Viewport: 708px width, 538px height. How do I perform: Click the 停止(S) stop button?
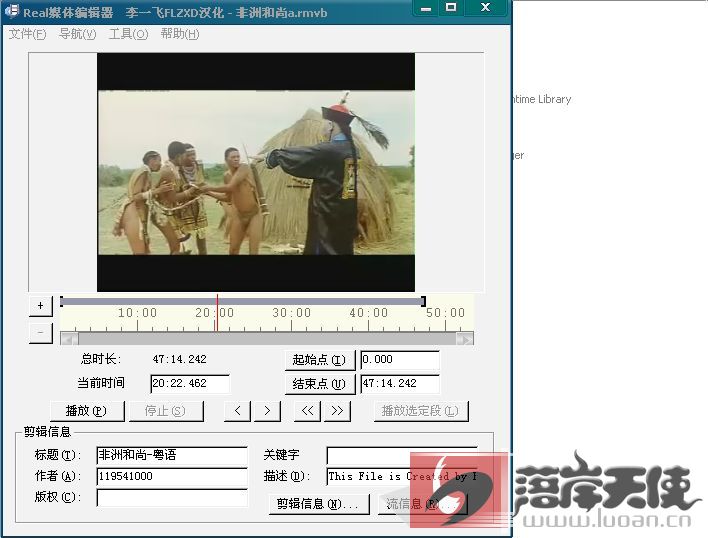click(166, 411)
